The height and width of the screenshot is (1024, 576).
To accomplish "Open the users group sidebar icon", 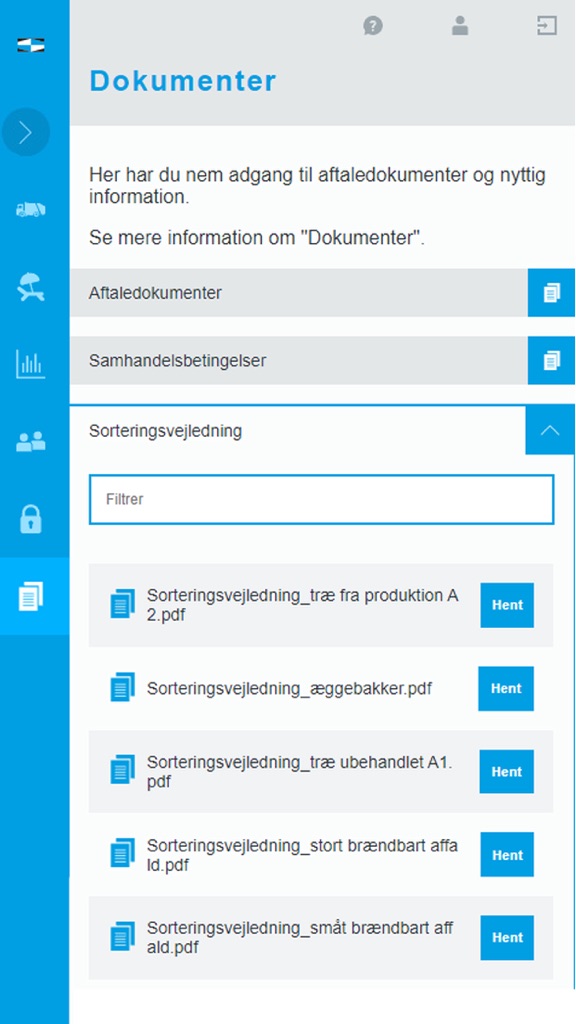I will click(x=31, y=441).
